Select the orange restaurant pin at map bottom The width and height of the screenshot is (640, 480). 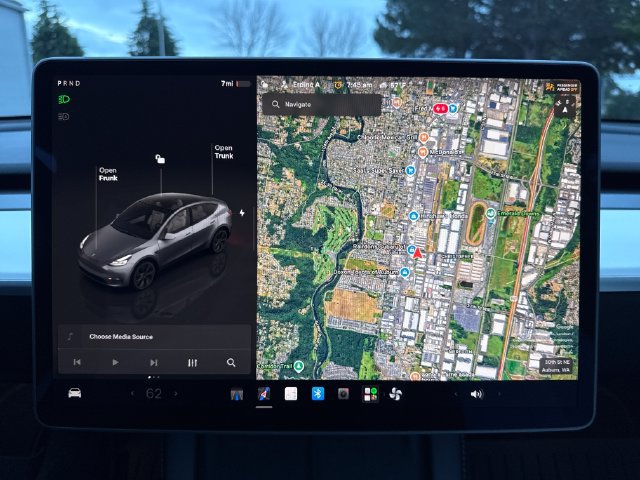pos(415,375)
